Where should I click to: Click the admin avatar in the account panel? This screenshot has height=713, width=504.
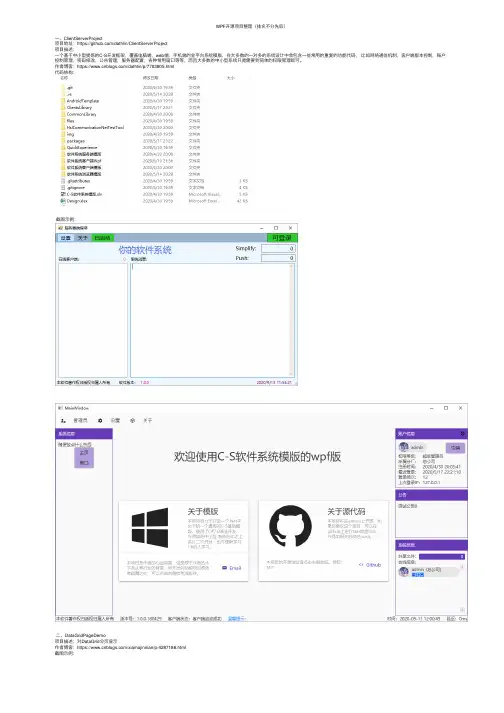(x=403, y=447)
